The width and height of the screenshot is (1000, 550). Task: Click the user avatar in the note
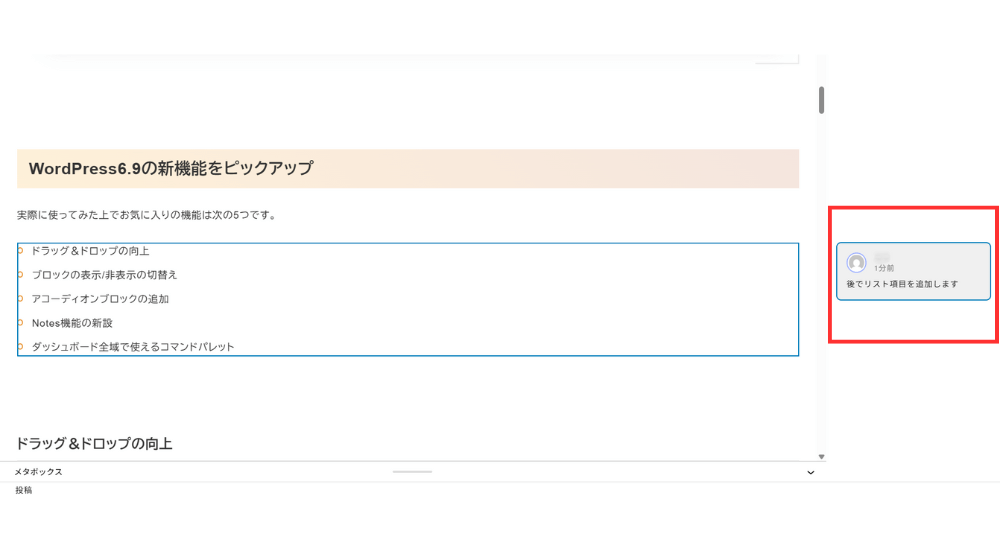pyautogui.click(x=856, y=263)
